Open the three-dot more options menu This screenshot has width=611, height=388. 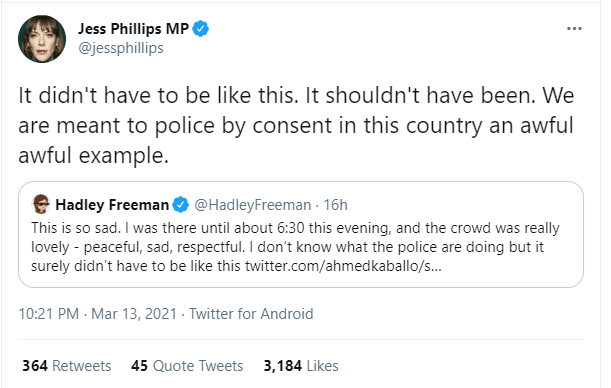tap(574, 28)
